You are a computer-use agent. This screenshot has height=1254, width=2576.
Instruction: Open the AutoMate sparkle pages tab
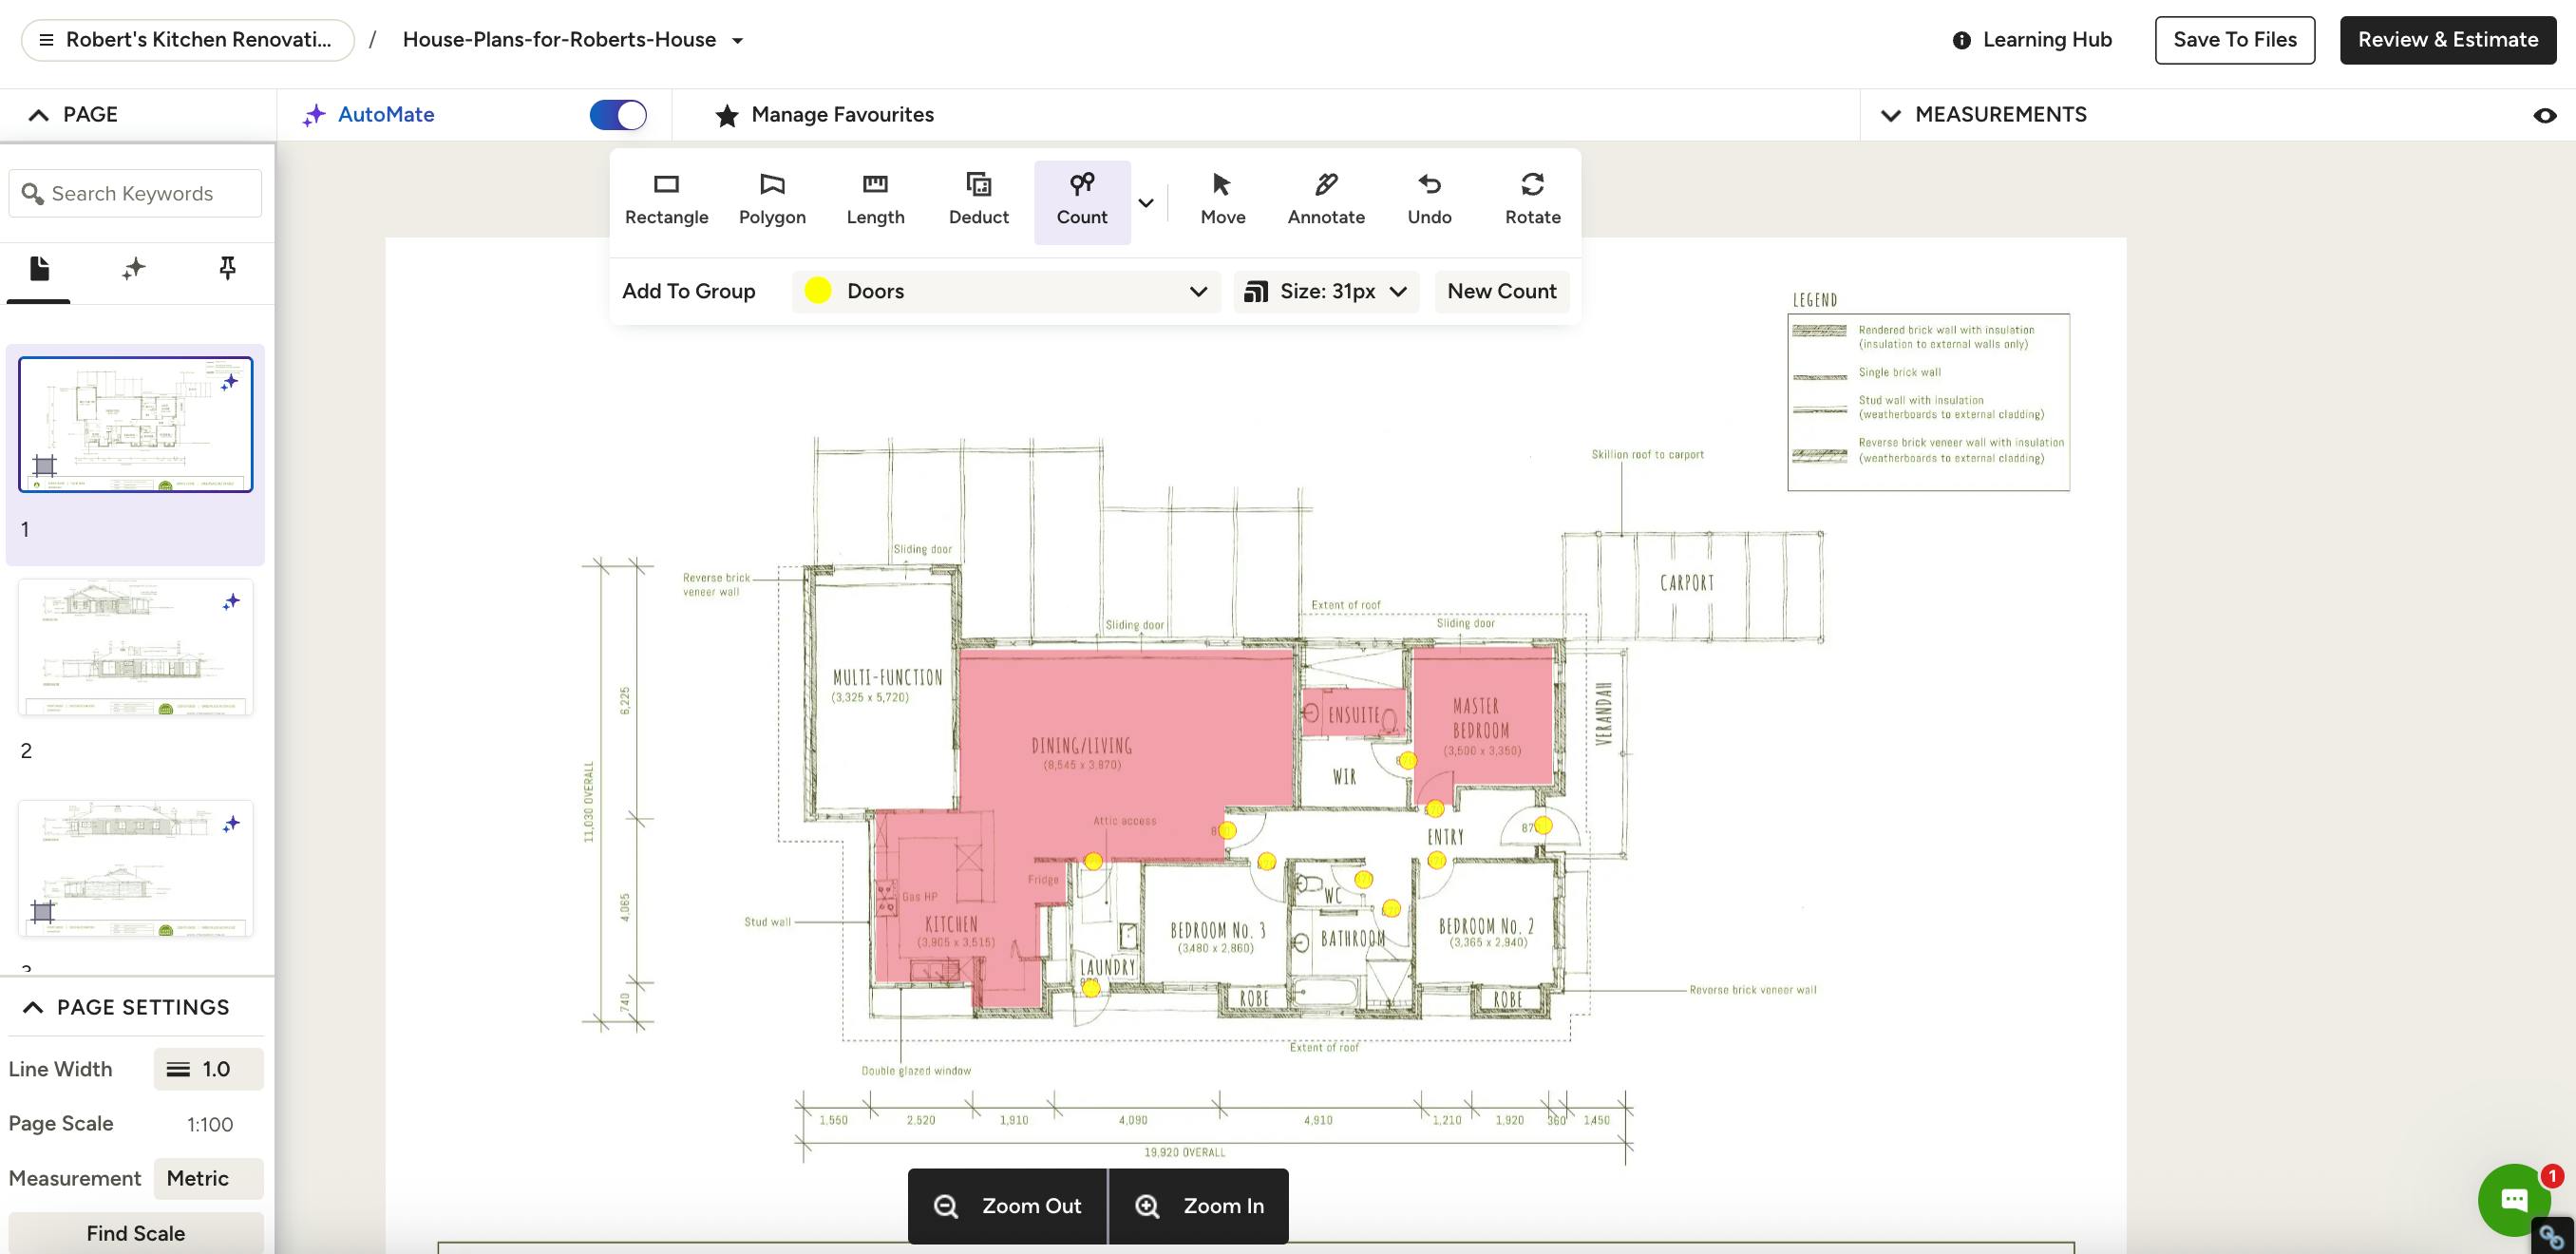click(133, 268)
